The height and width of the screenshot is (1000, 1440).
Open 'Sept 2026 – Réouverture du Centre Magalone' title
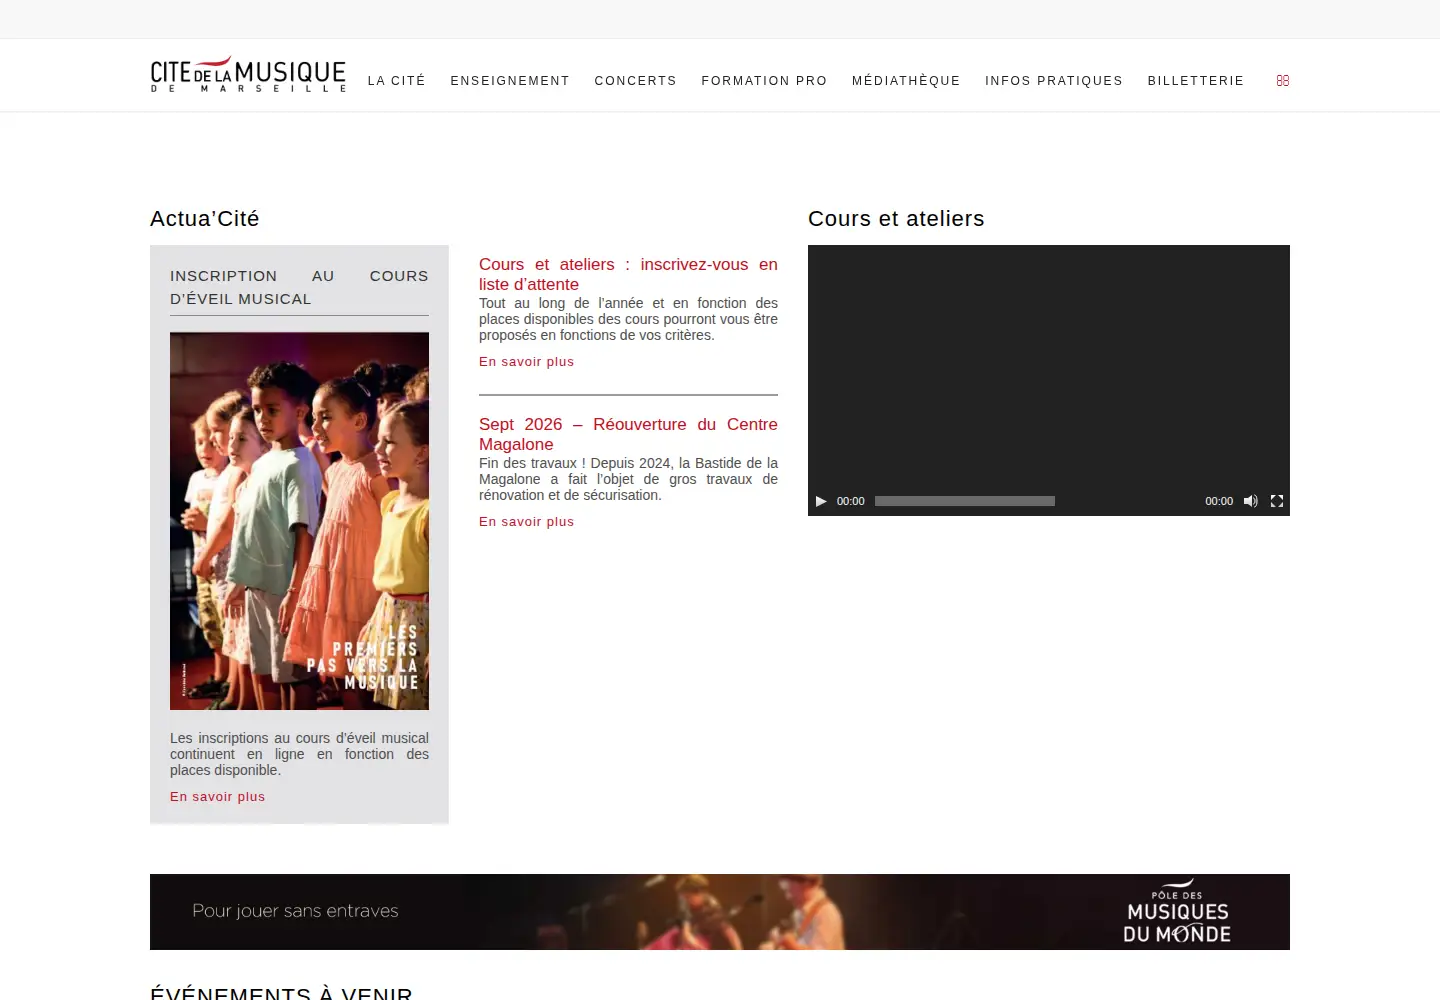(628, 434)
